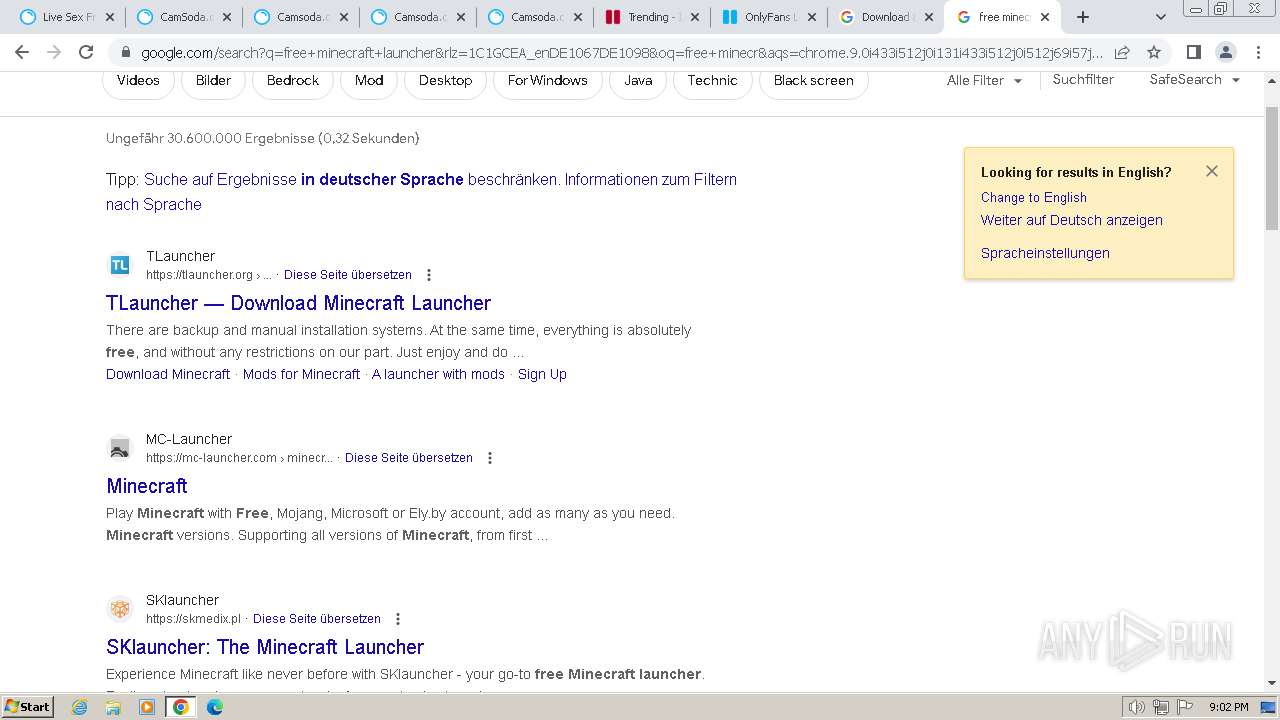Open the tab search dropdown
1280x720 pixels.
click(1160, 17)
